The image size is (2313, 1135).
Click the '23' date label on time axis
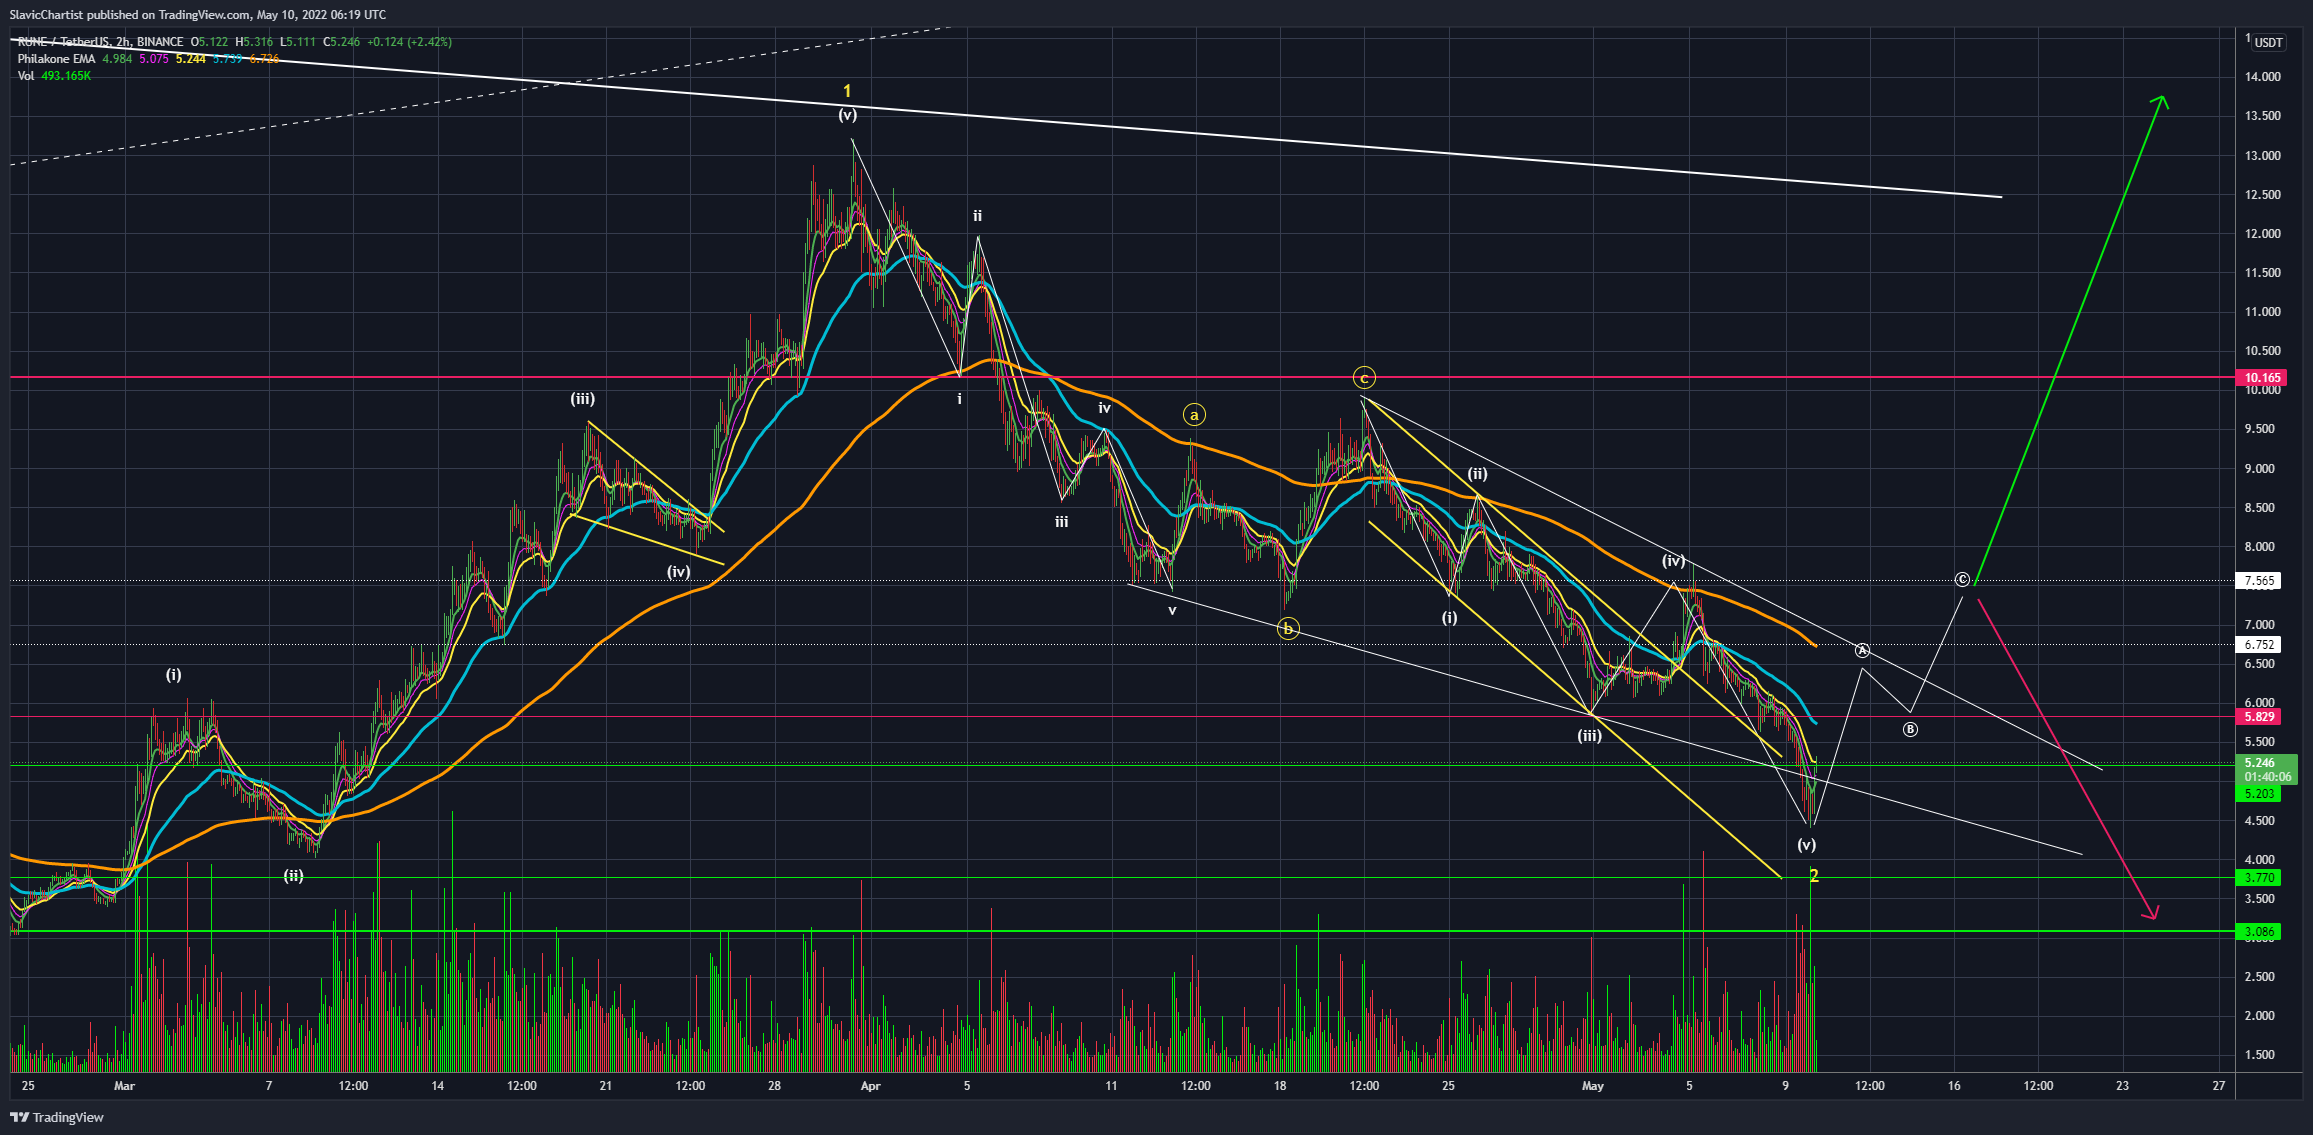[x=2122, y=1086]
